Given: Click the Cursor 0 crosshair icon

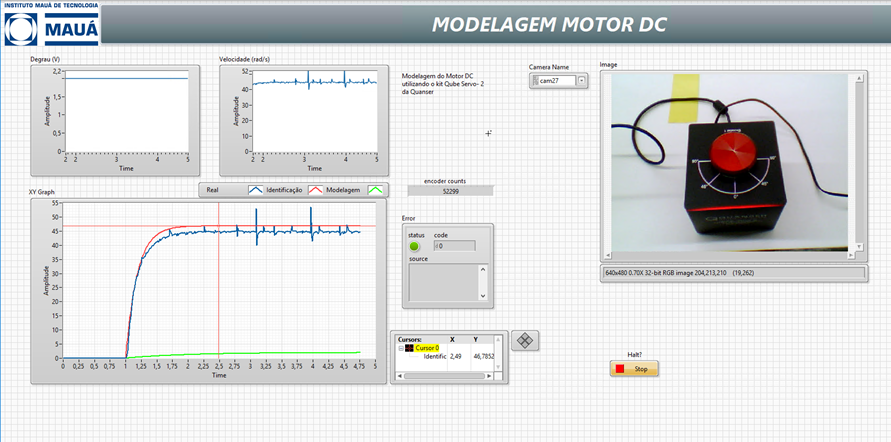Looking at the screenshot, I should [x=410, y=348].
